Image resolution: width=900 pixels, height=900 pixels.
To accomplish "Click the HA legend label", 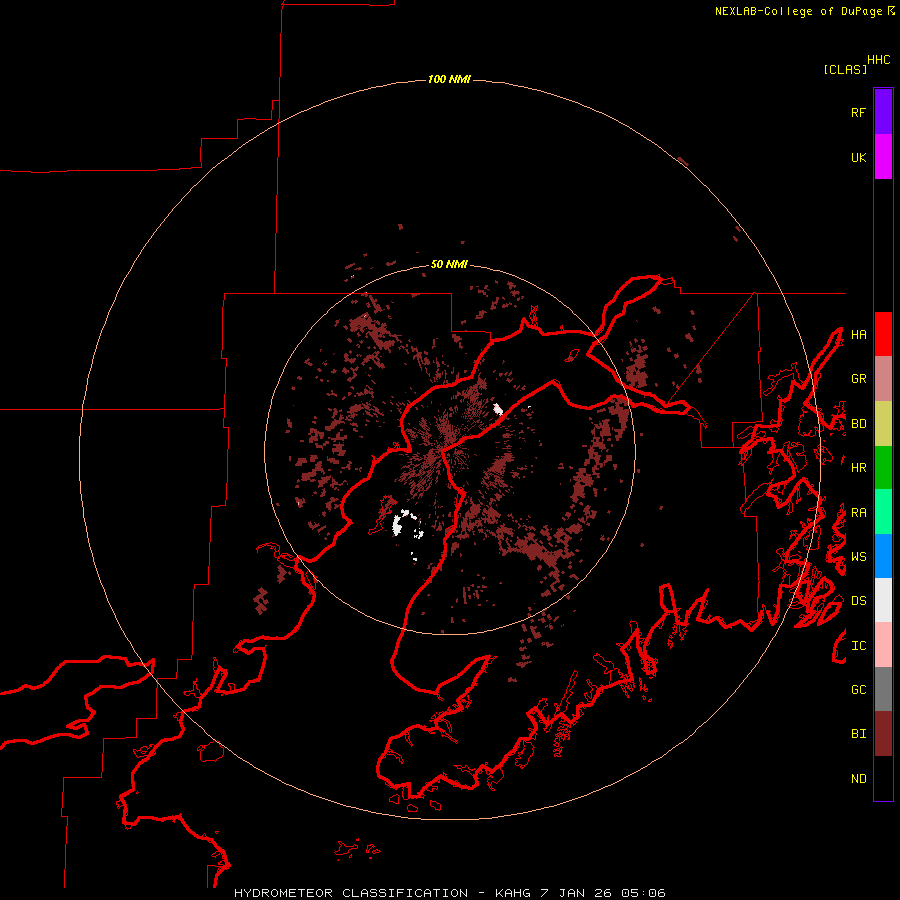I will (858, 334).
